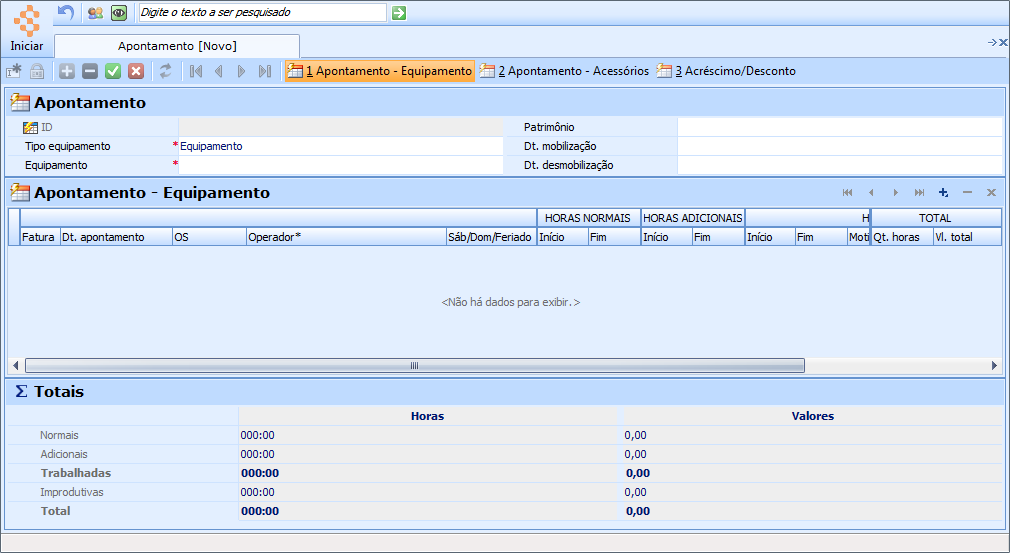1010x553 pixels.
Task: Sort by Fatura column header
Action: click(40, 237)
